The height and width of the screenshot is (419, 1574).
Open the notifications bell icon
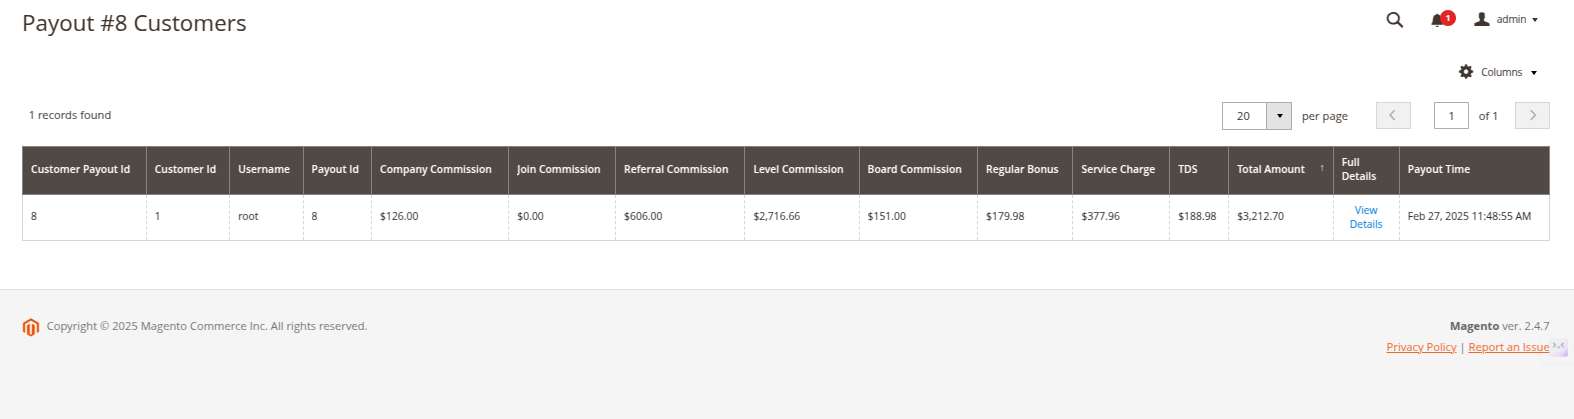[x=1438, y=20]
